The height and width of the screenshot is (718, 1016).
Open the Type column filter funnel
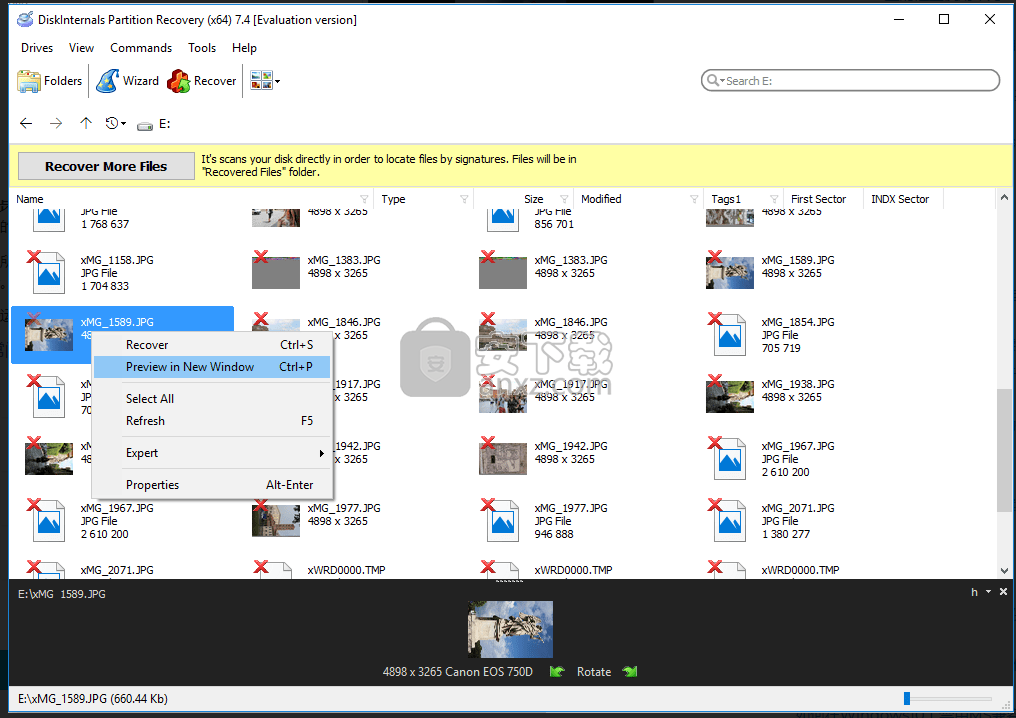tap(464, 199)
